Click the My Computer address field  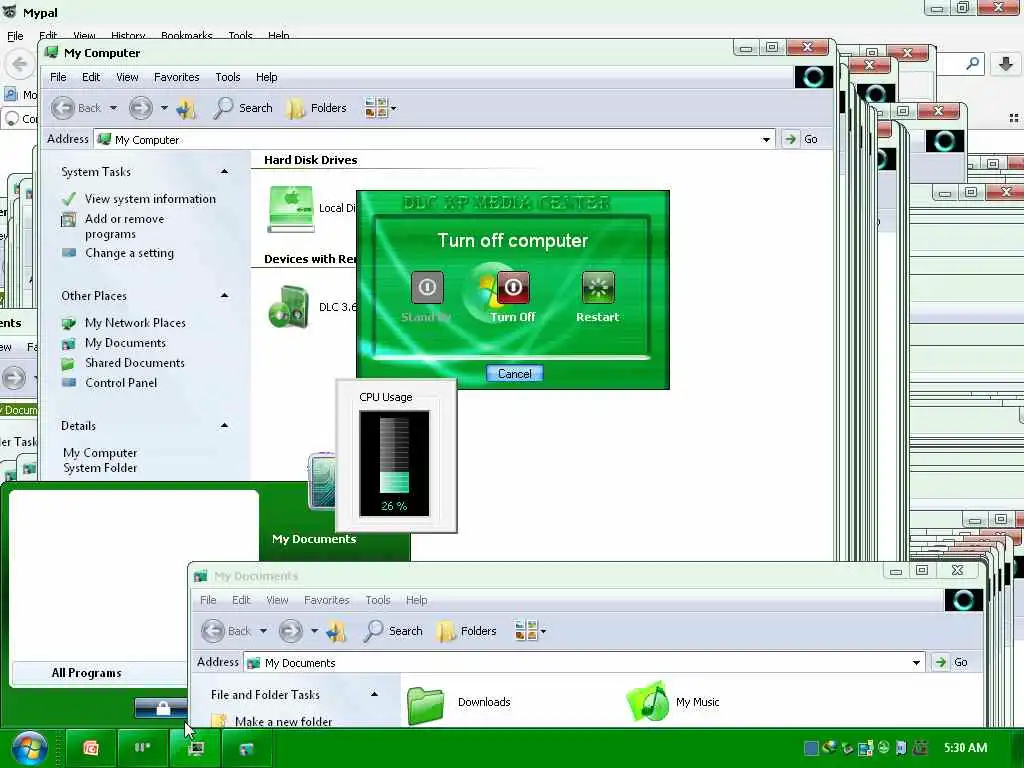[x=434, y=139]
